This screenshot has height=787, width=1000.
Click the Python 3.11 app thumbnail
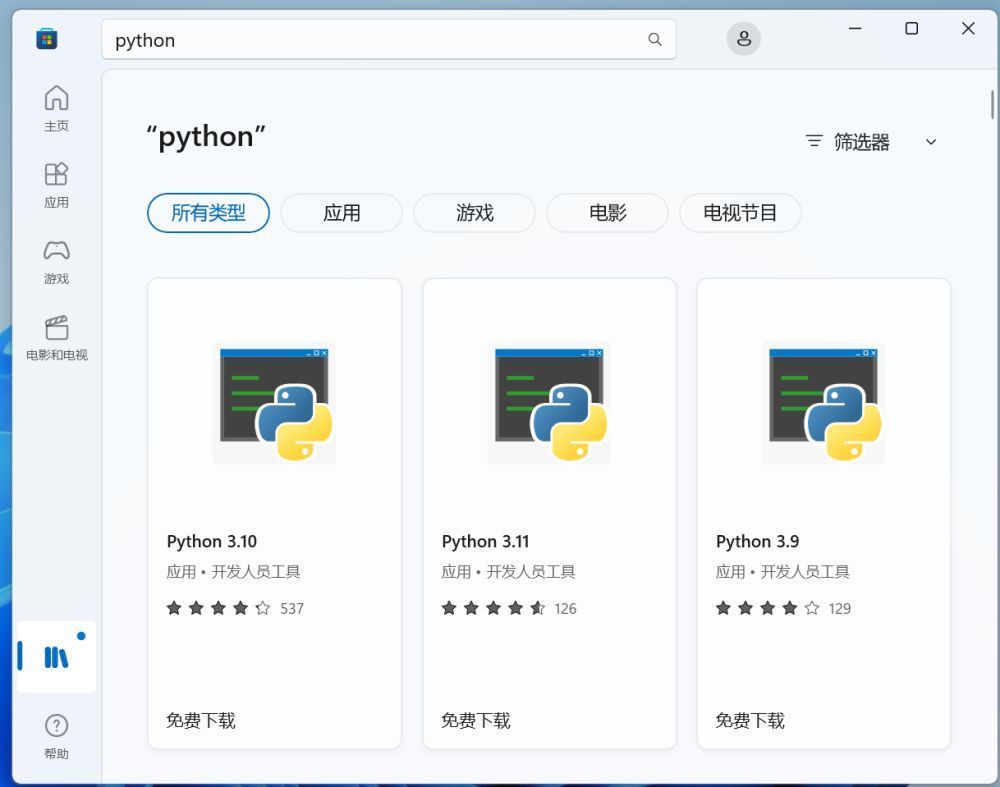click(x=549, y=403)
